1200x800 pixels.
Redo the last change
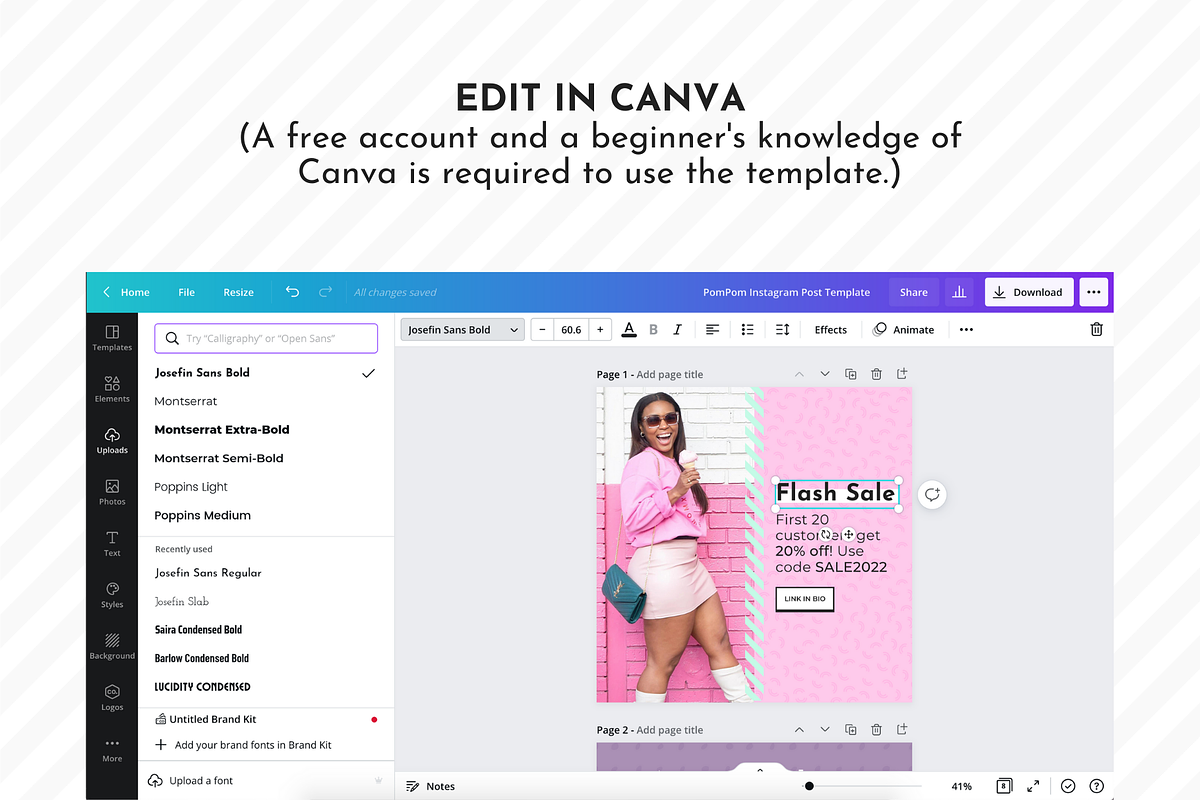pos(325,292)
